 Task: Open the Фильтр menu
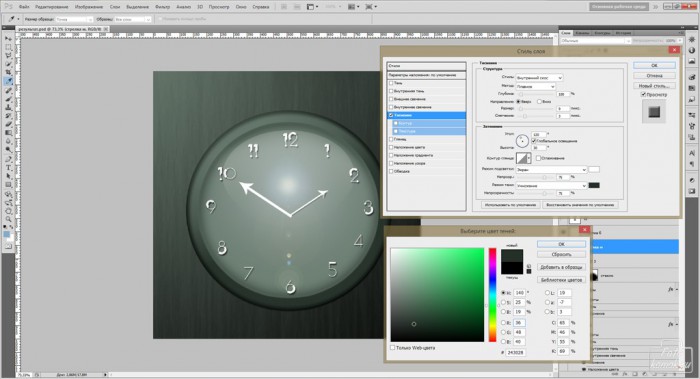(162, 7)
